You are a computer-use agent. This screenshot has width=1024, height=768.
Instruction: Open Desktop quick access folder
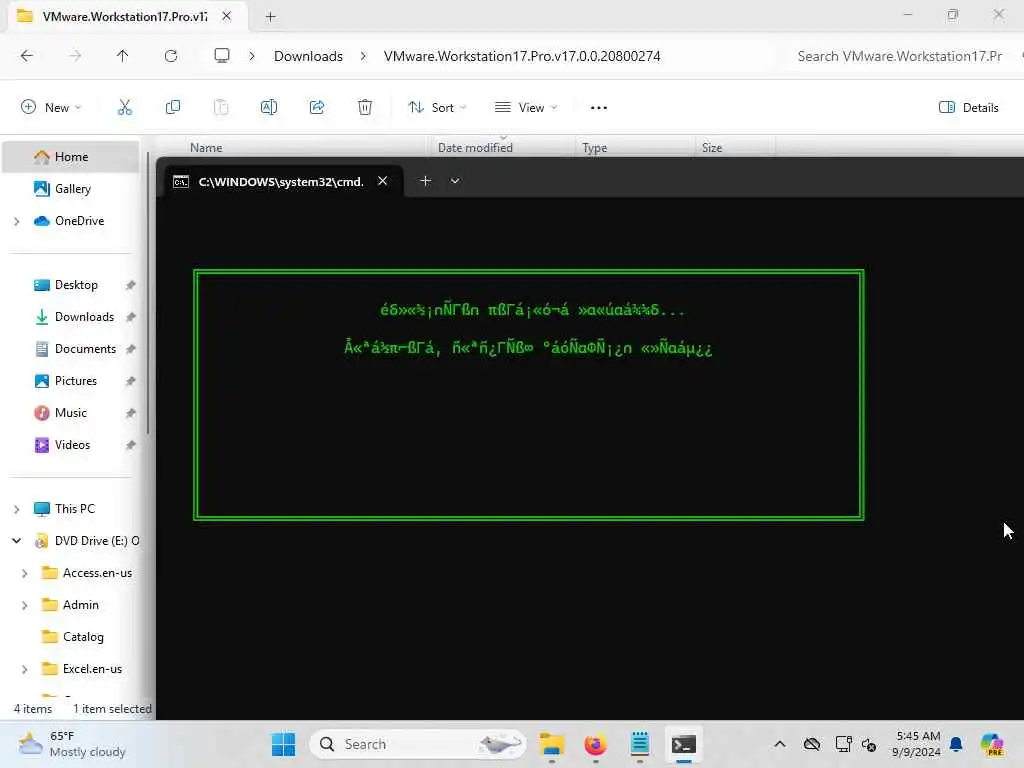pos(76,285)
